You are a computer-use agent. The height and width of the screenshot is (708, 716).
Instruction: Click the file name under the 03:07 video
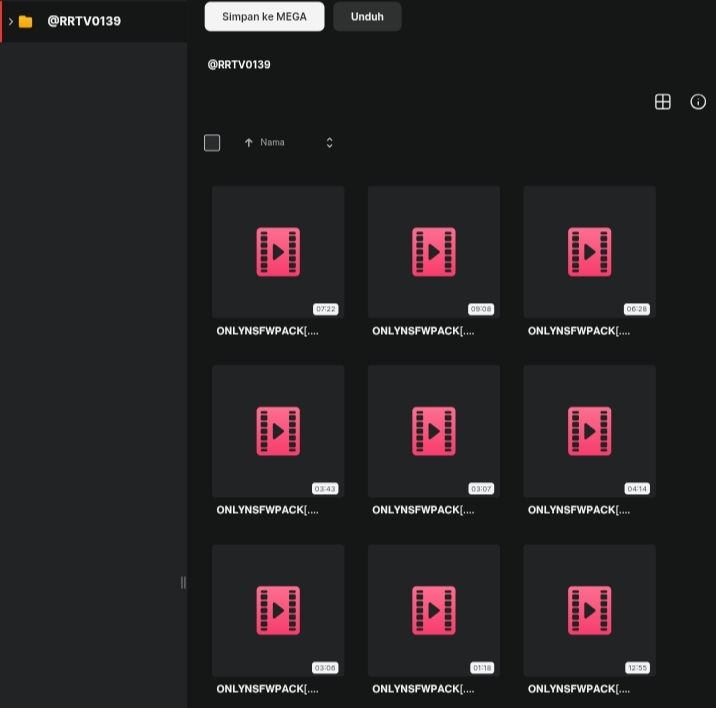pyautogui.click(x=423, y=510)
